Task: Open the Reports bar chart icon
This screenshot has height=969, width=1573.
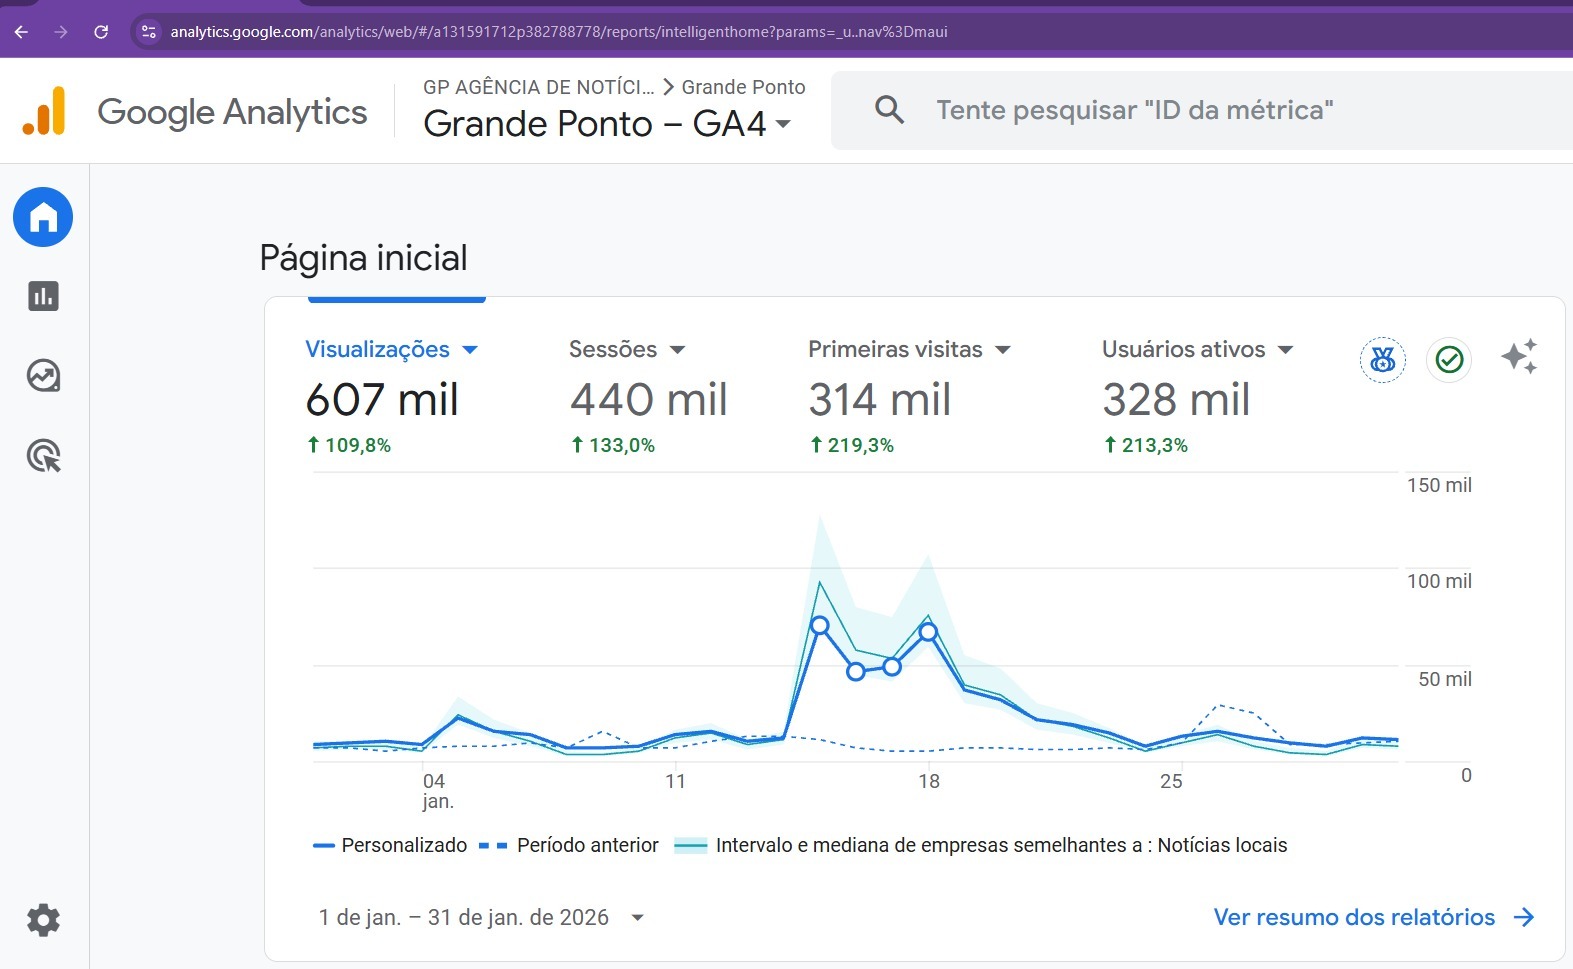Action: coord(43,296)
